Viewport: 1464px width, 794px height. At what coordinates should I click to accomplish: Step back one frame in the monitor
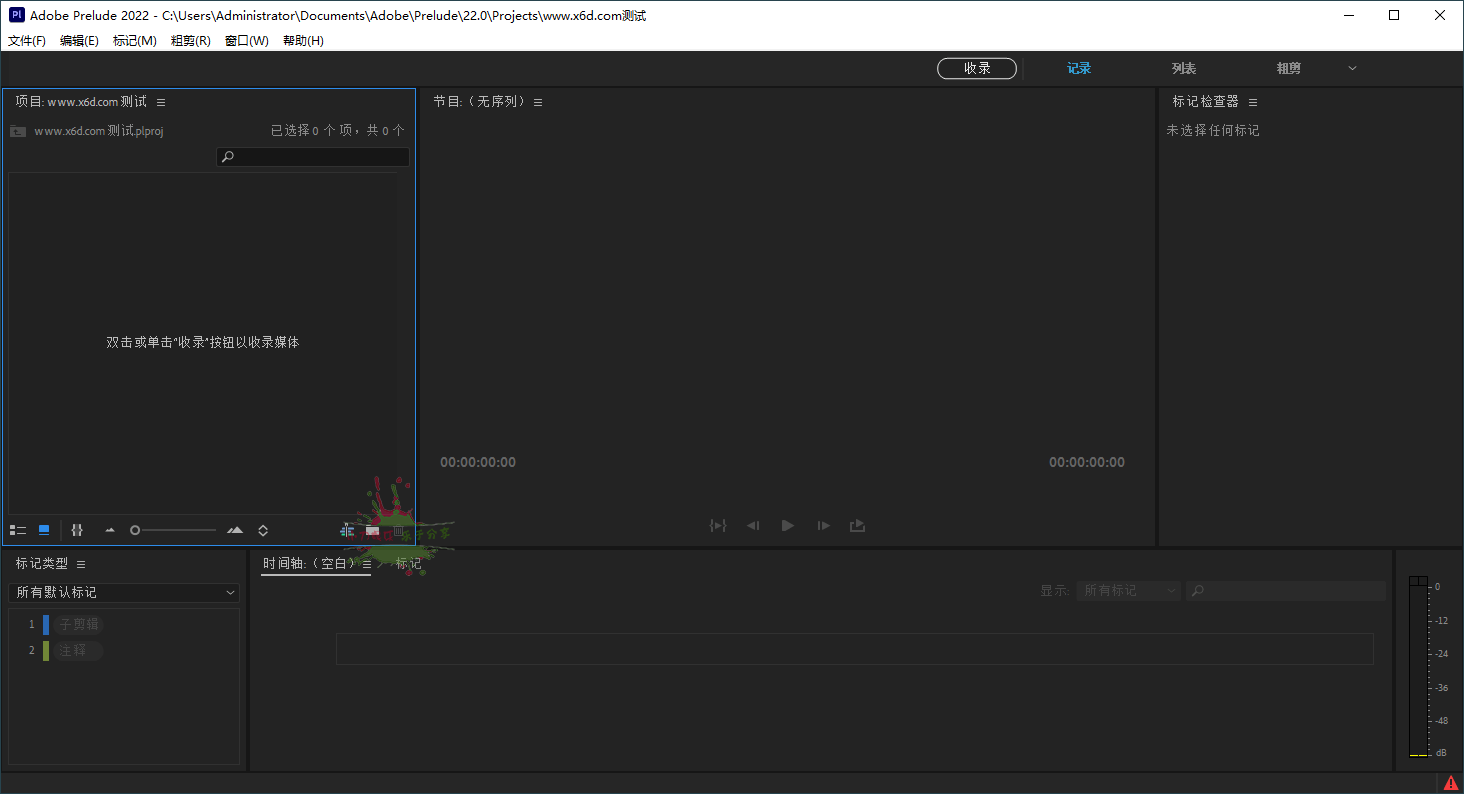(752, 525)
